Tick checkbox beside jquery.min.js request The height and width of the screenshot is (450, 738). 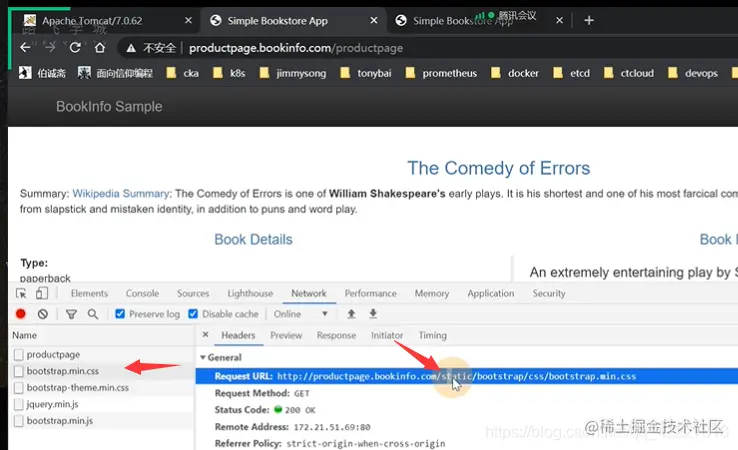click(18, 404)
